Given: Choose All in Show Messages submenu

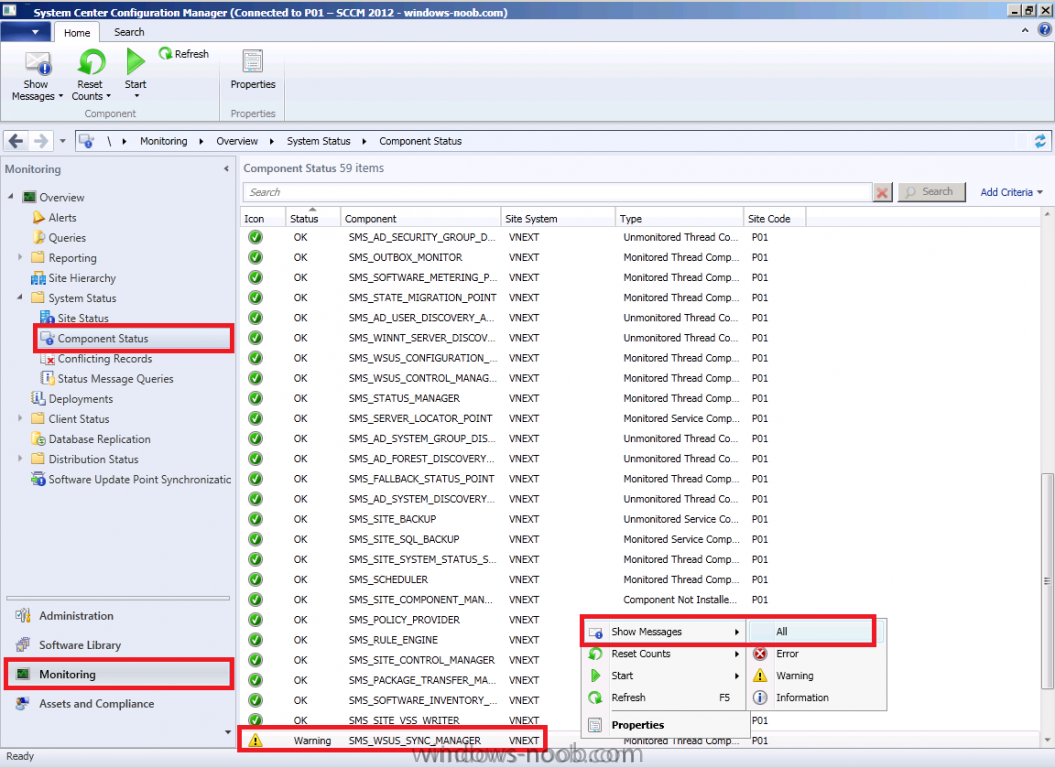Looking at the screenshot, I should pos(781,631).
